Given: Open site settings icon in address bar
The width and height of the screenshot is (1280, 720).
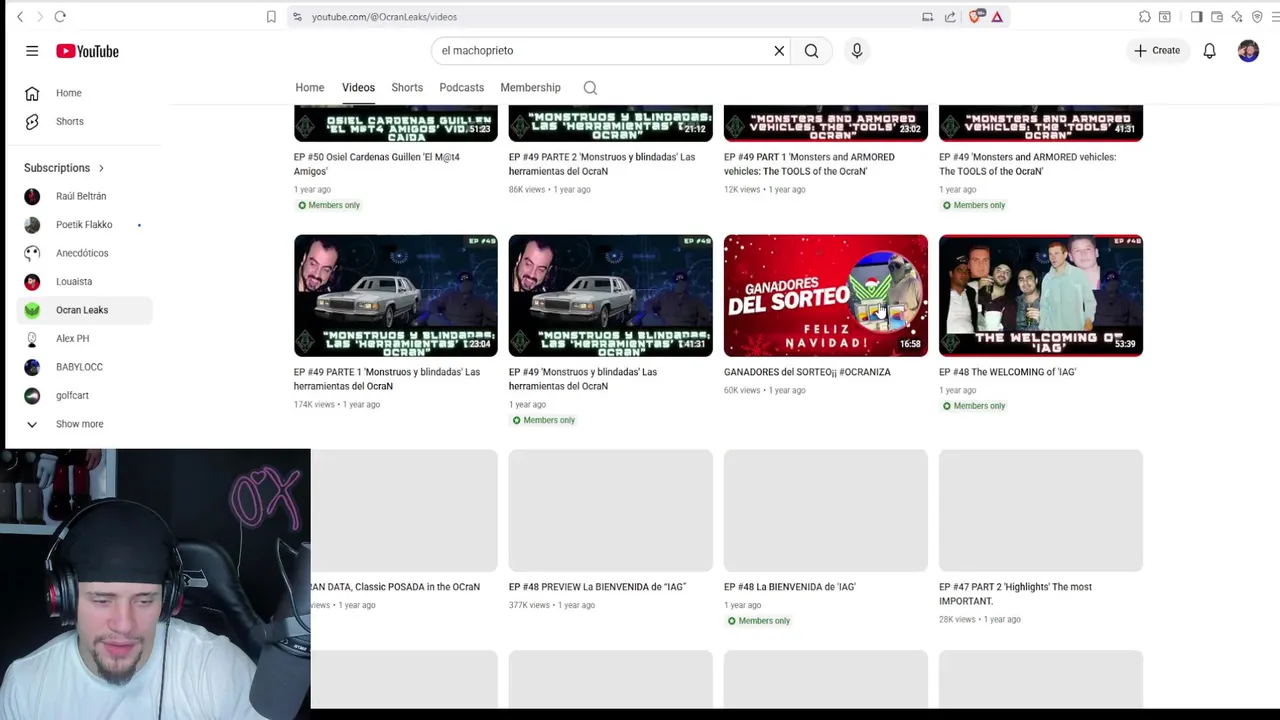Looking at the screenshot, I should [297, 17].
